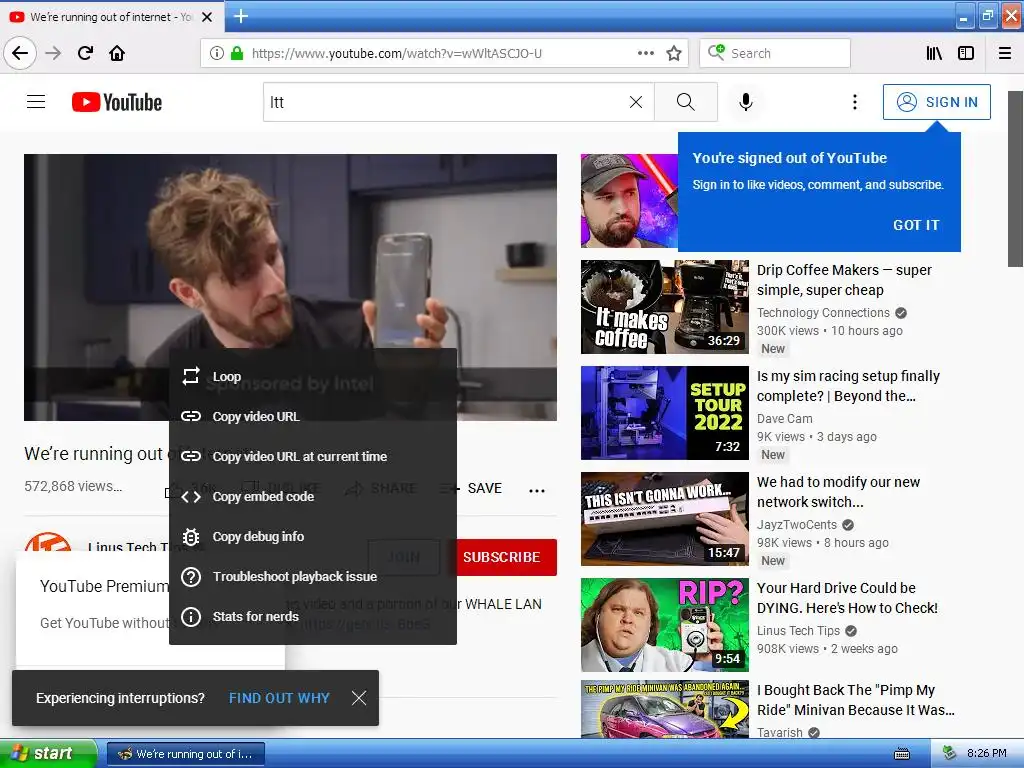Open 'Drip Coffee Makers — super simple' title
Screen dimensions: 1024x768
point(844,280)
